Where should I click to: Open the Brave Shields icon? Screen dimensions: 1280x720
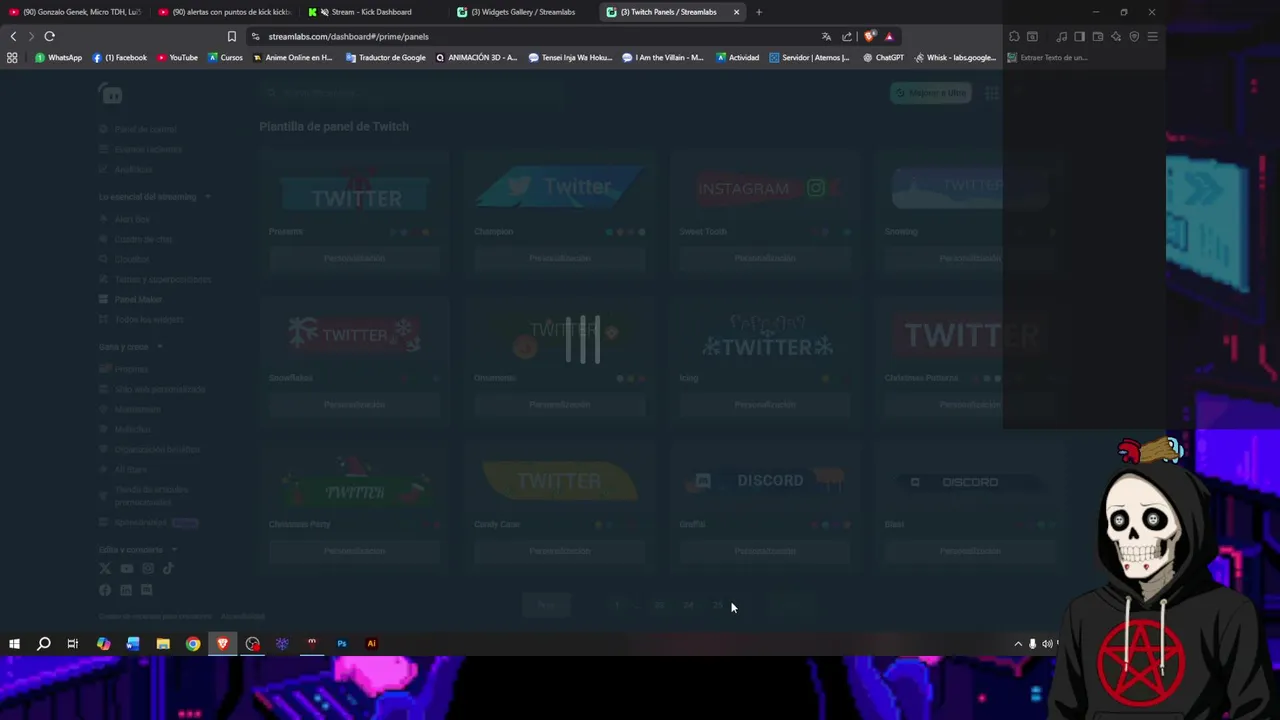[870, 36]
